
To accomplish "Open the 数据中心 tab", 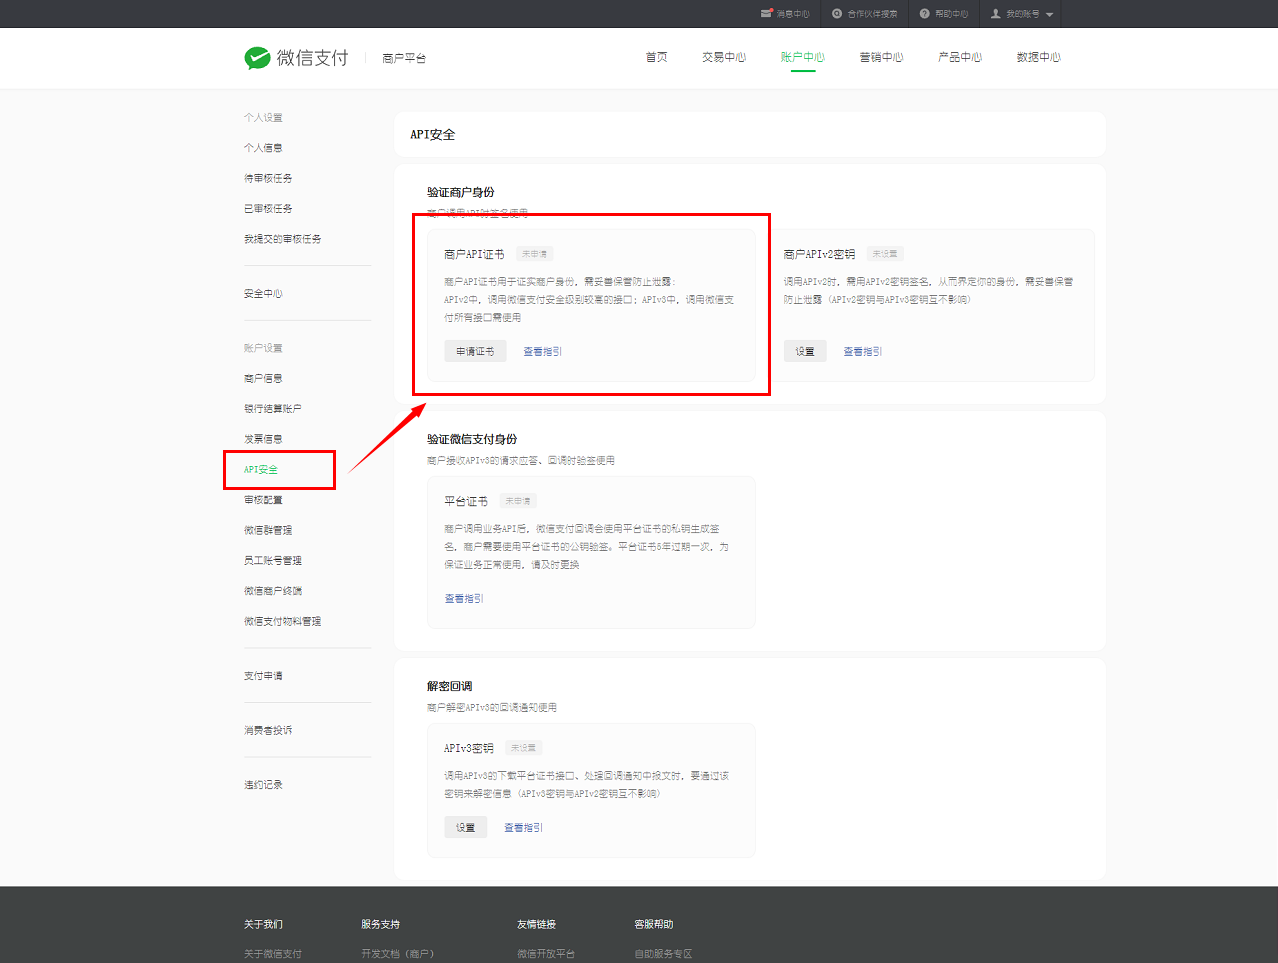I will pos(1039,57).
